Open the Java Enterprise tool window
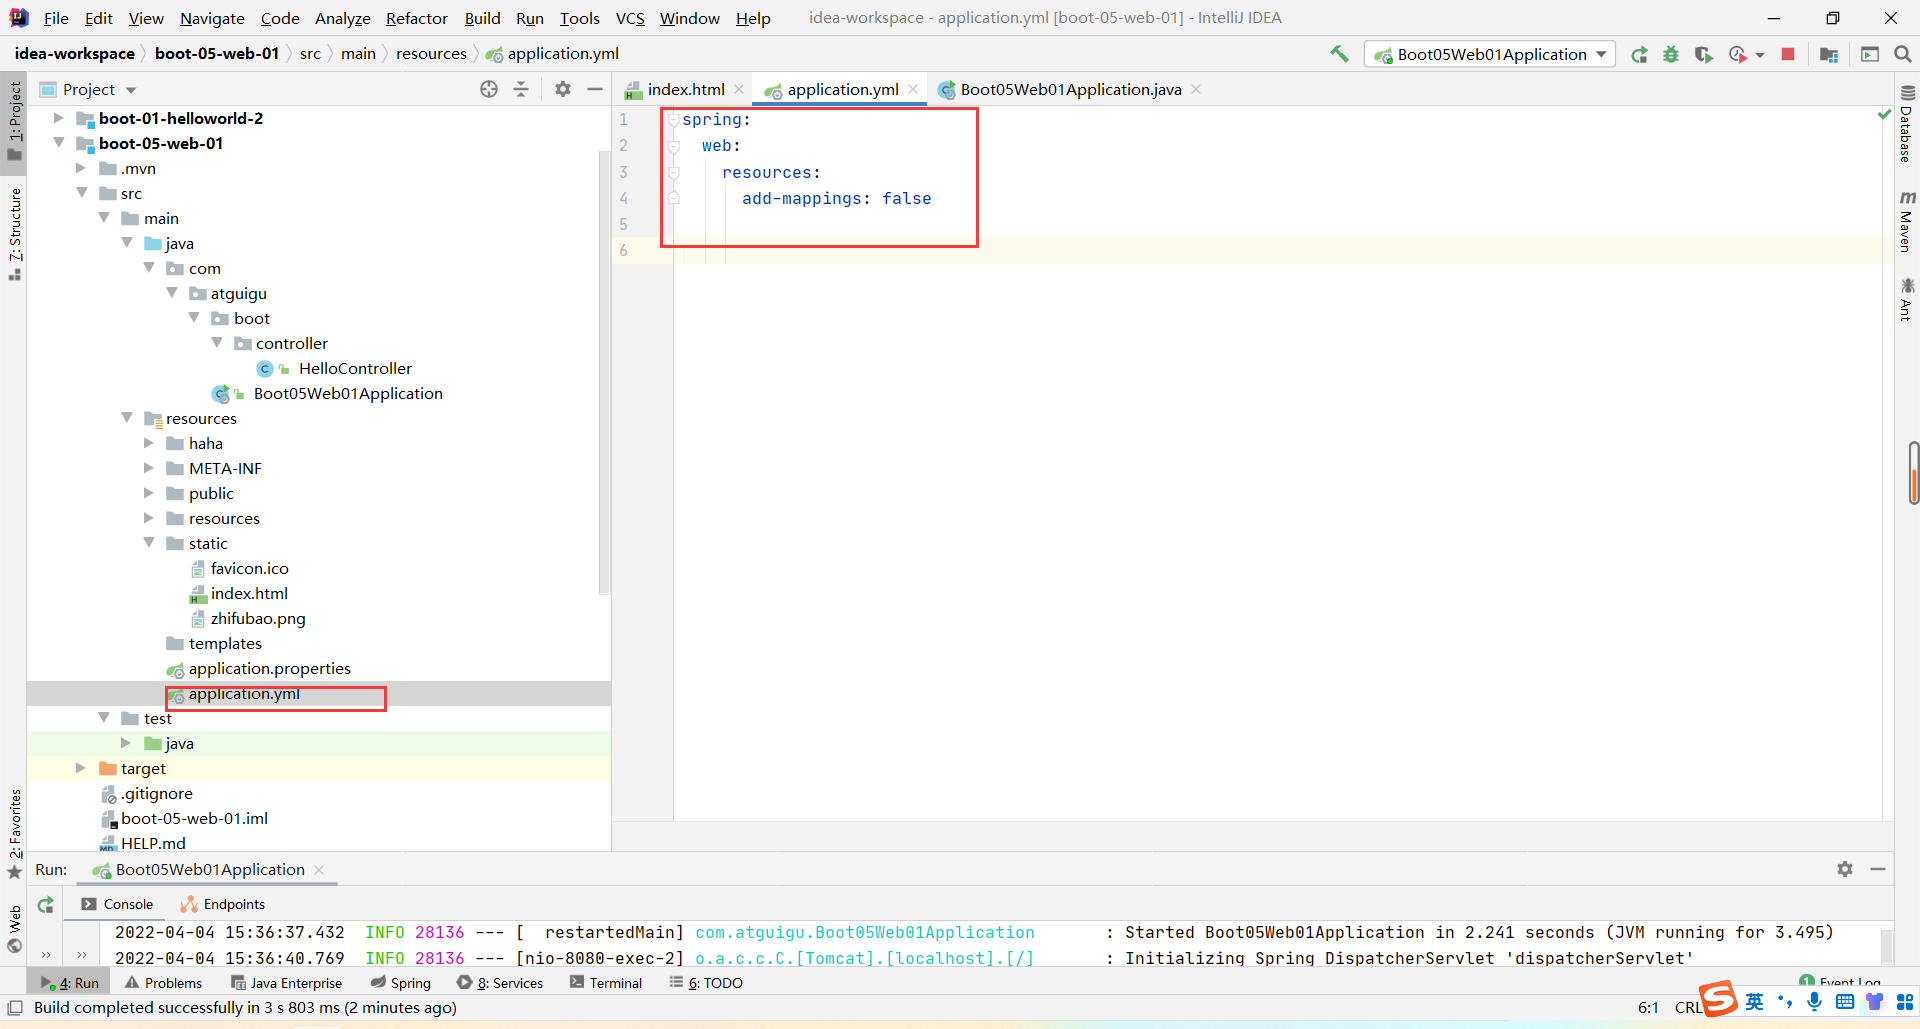This screenshot has width=1920, height=1029. click(x=287, y=983)
